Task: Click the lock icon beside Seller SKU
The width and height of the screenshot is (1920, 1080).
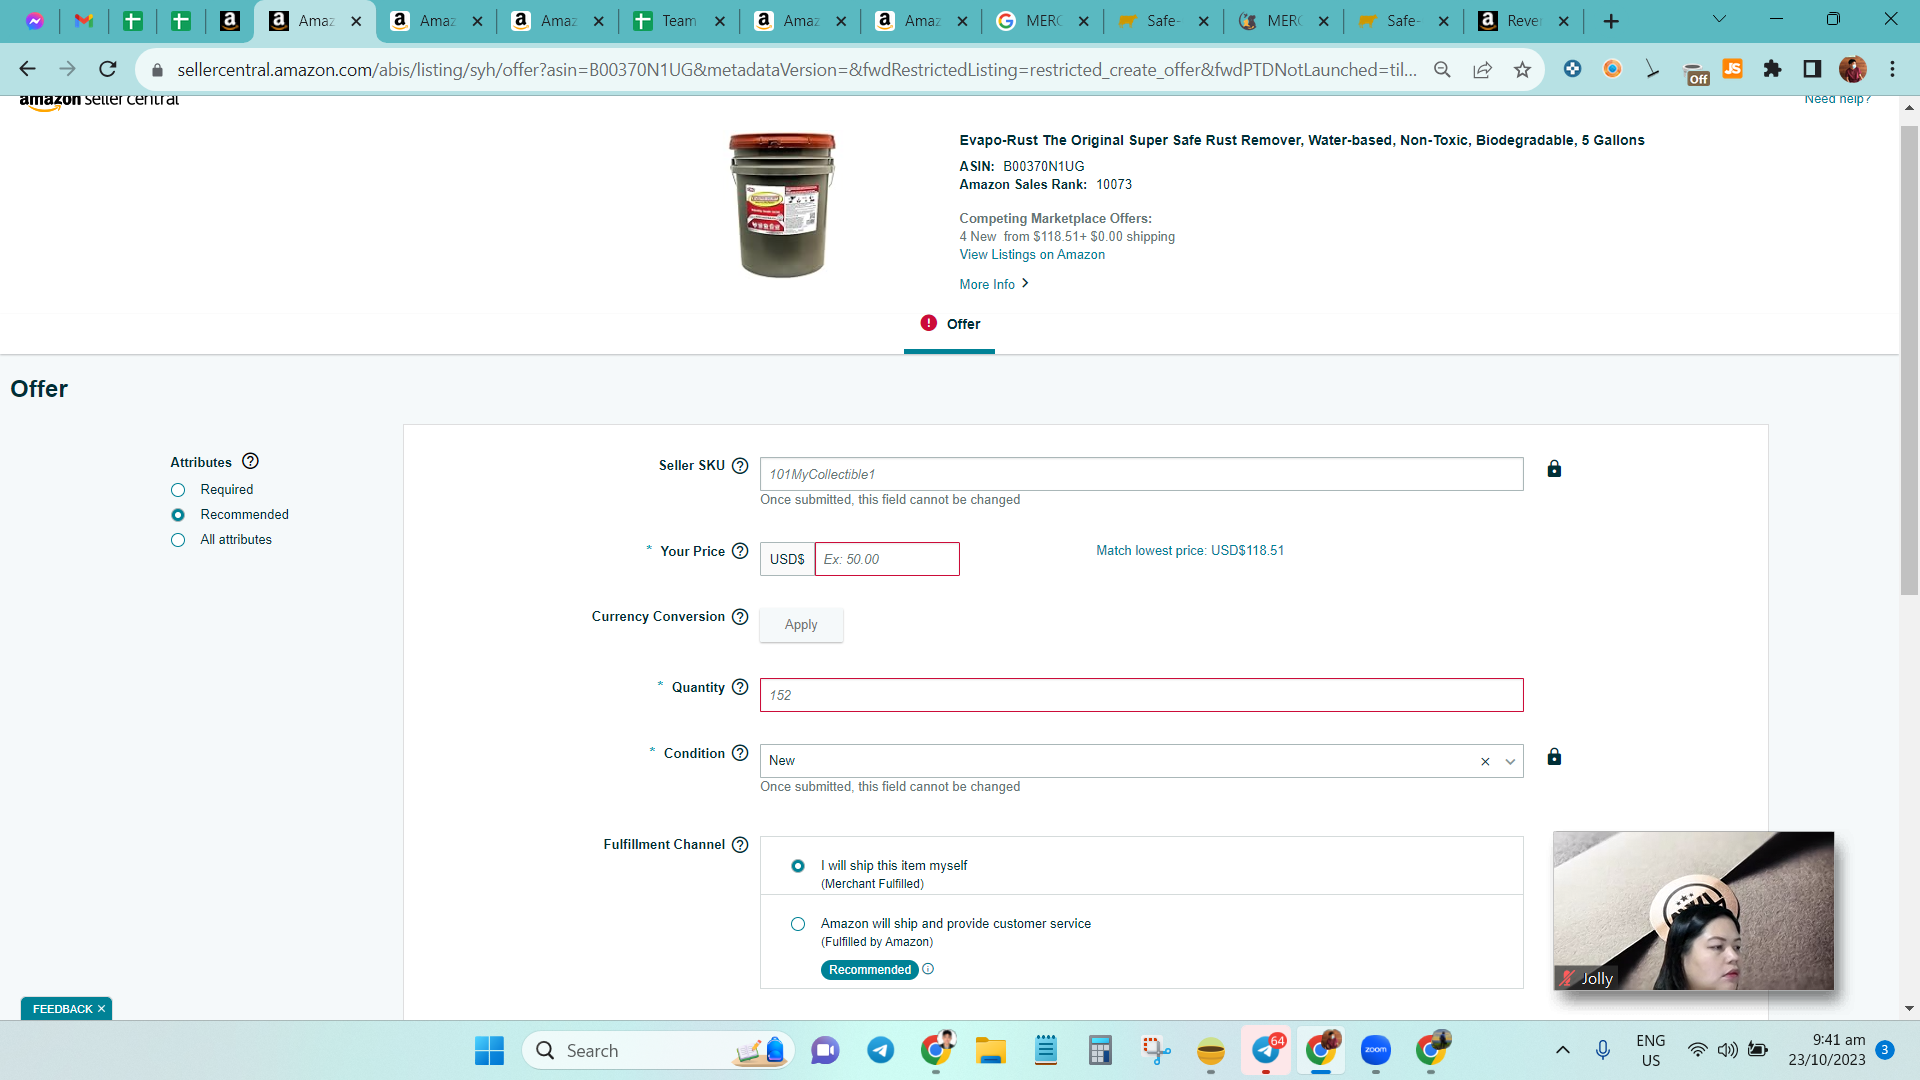Action: (x=1554, y=469)
